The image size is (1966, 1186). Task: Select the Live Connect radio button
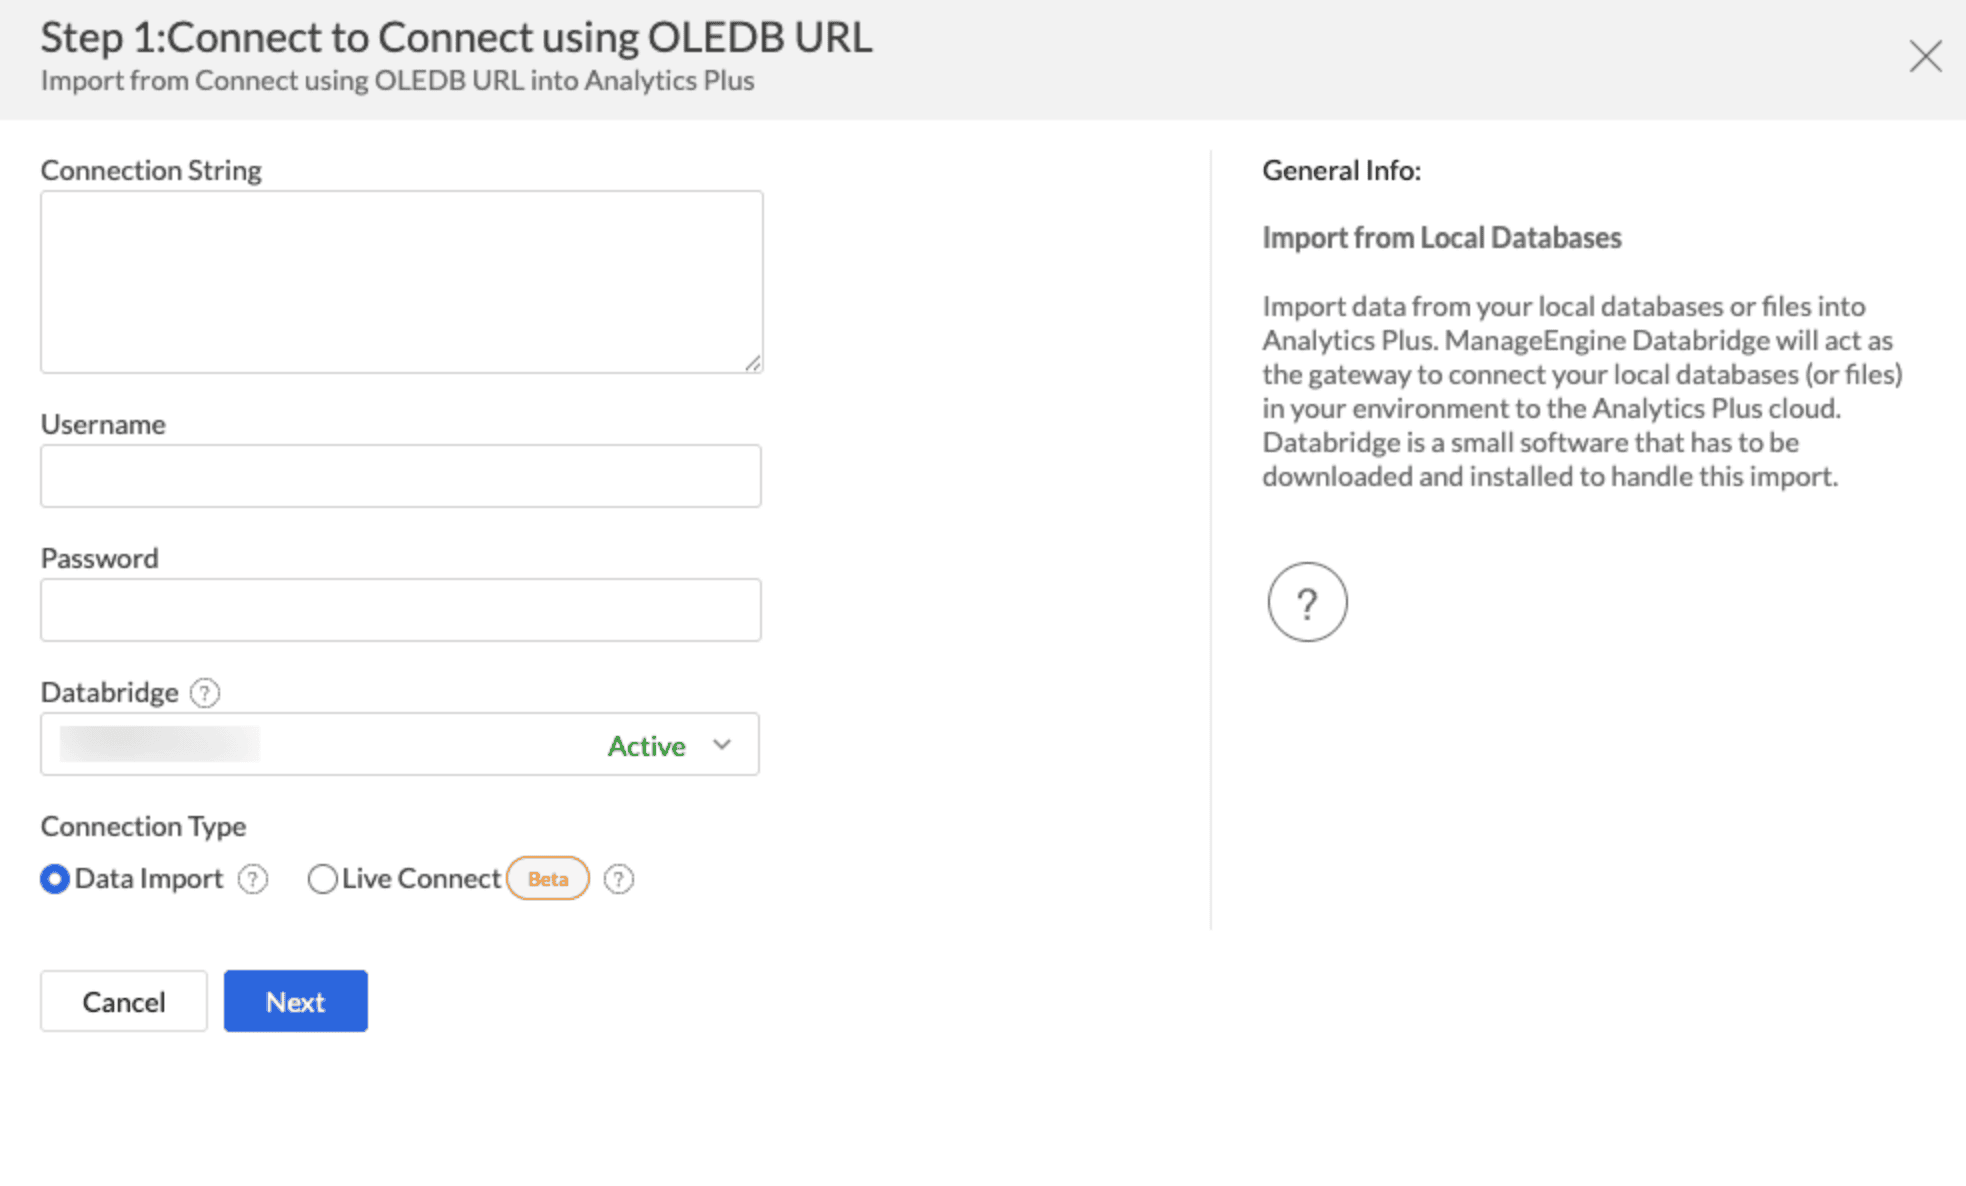click(x=322, y=879)
